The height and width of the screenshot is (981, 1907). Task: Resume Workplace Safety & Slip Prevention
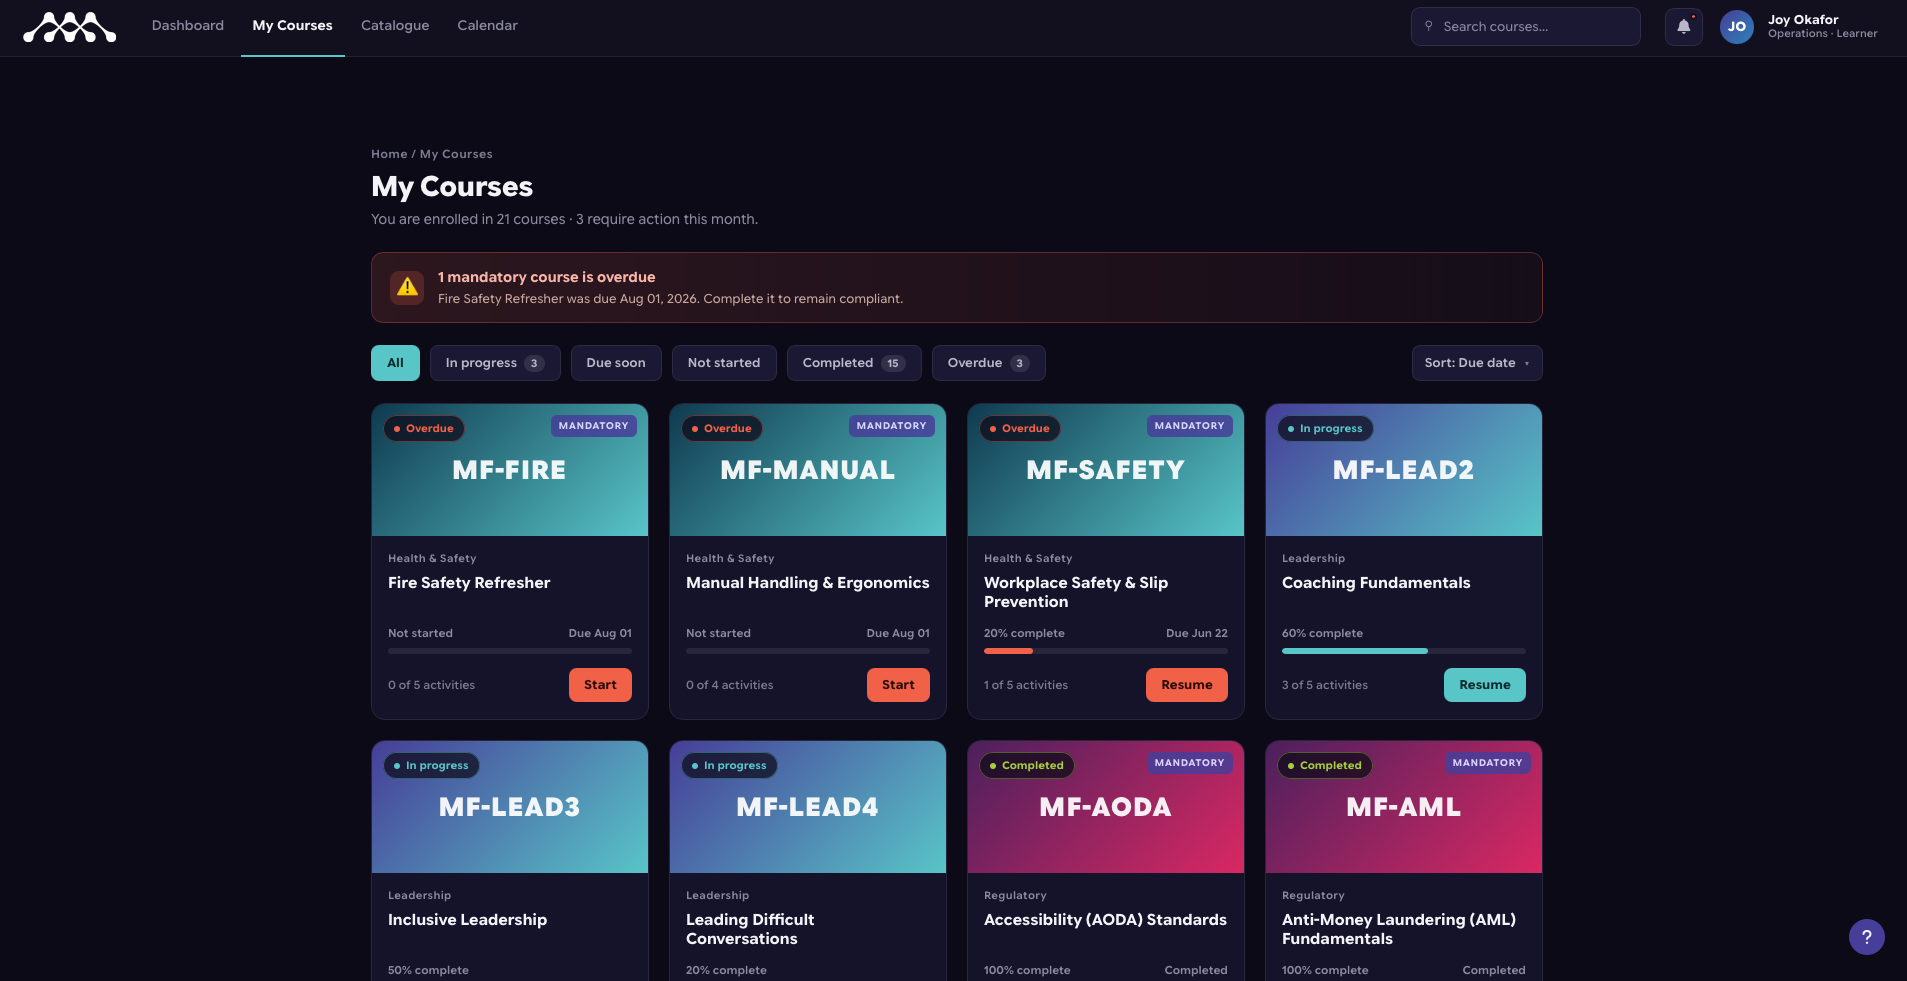click(x=1187, y=685)
